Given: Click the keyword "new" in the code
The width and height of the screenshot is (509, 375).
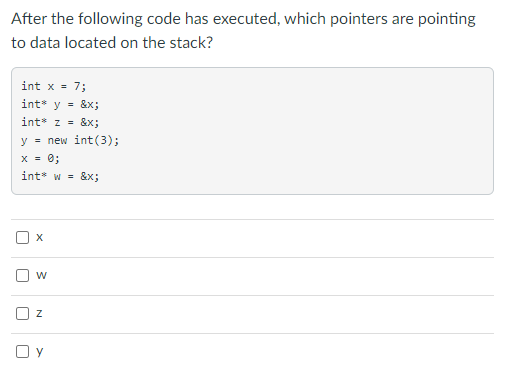Looking at the screenshot, I should pos(57,140).
